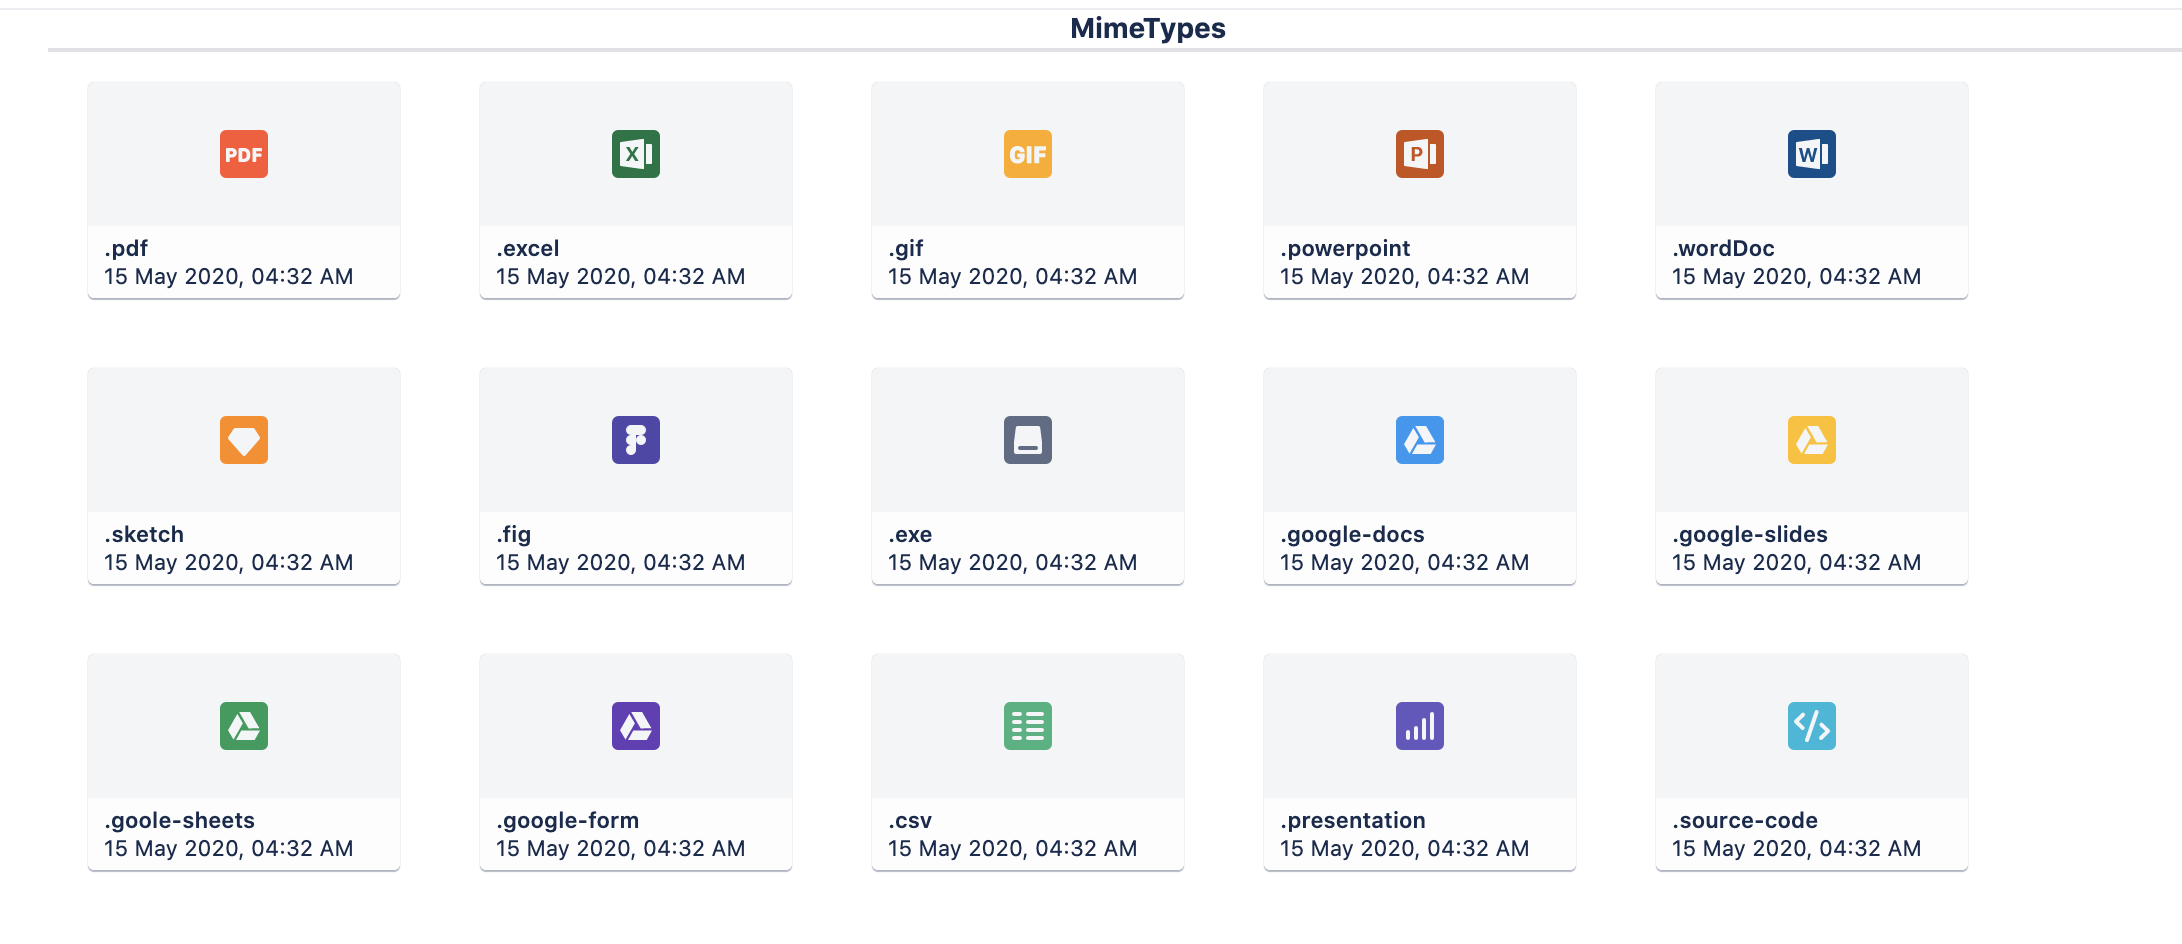
Task: Select the .google-slides file name
Action: pos(1750,534)
